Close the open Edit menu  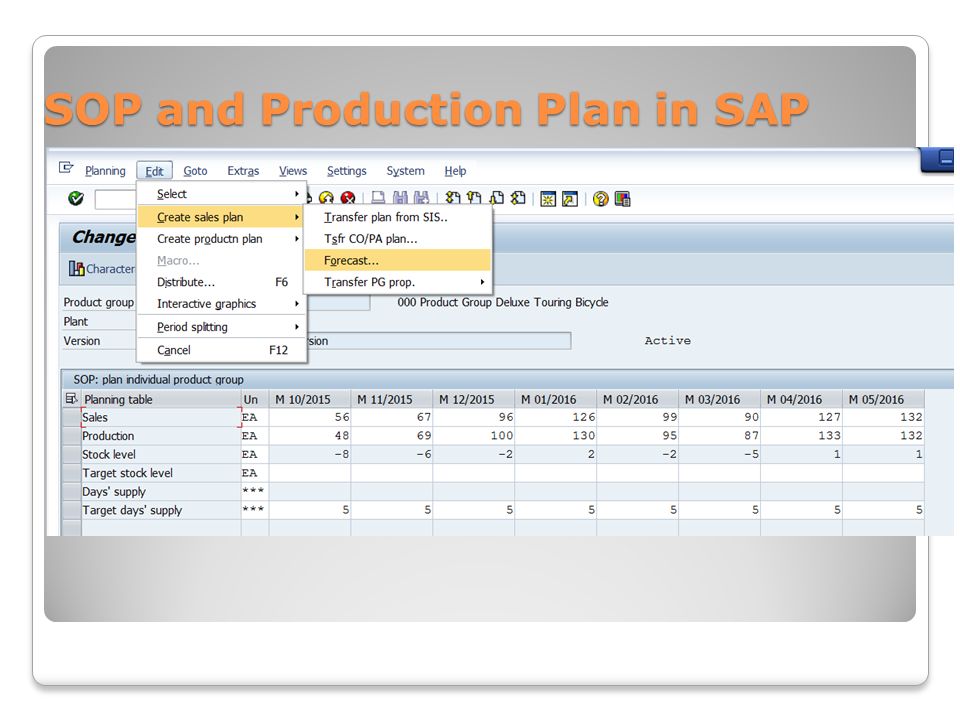(x=154, y=171)
